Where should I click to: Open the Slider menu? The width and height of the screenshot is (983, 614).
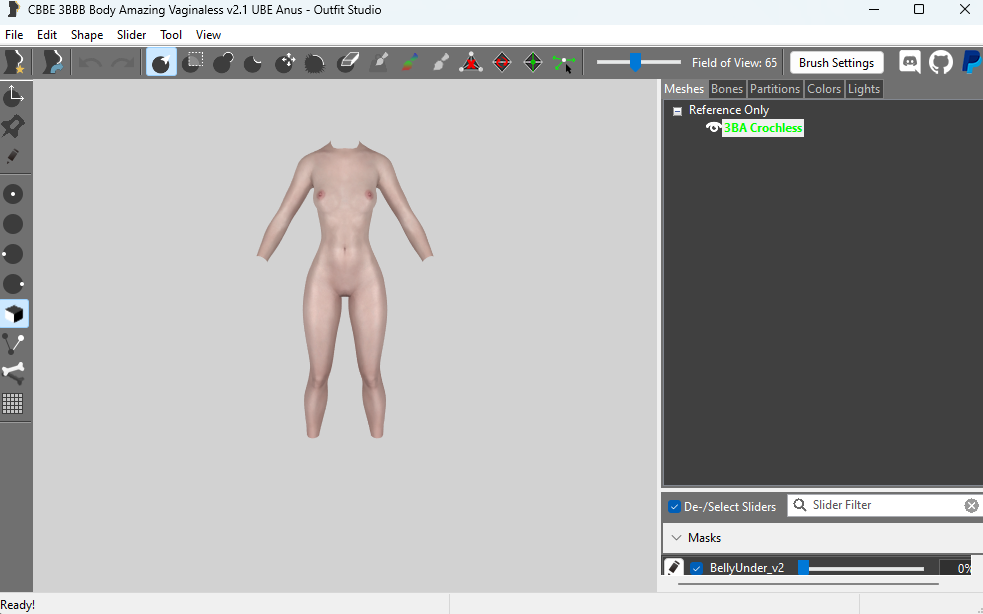[132, 34]
